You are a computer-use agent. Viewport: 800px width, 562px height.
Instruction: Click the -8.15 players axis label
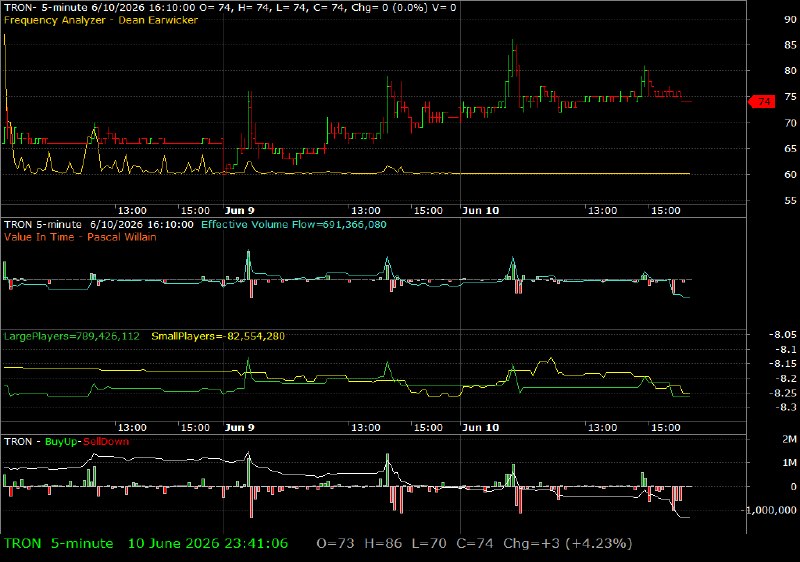[782, 364]
